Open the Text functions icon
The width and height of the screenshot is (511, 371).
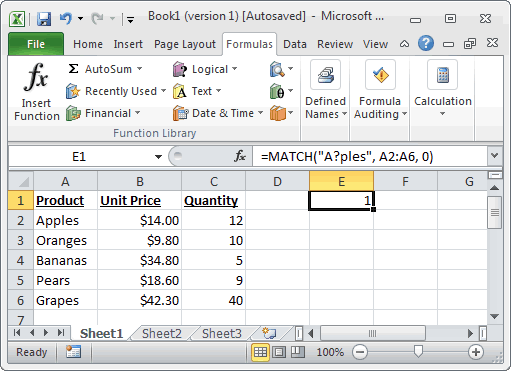click(180, 91)
